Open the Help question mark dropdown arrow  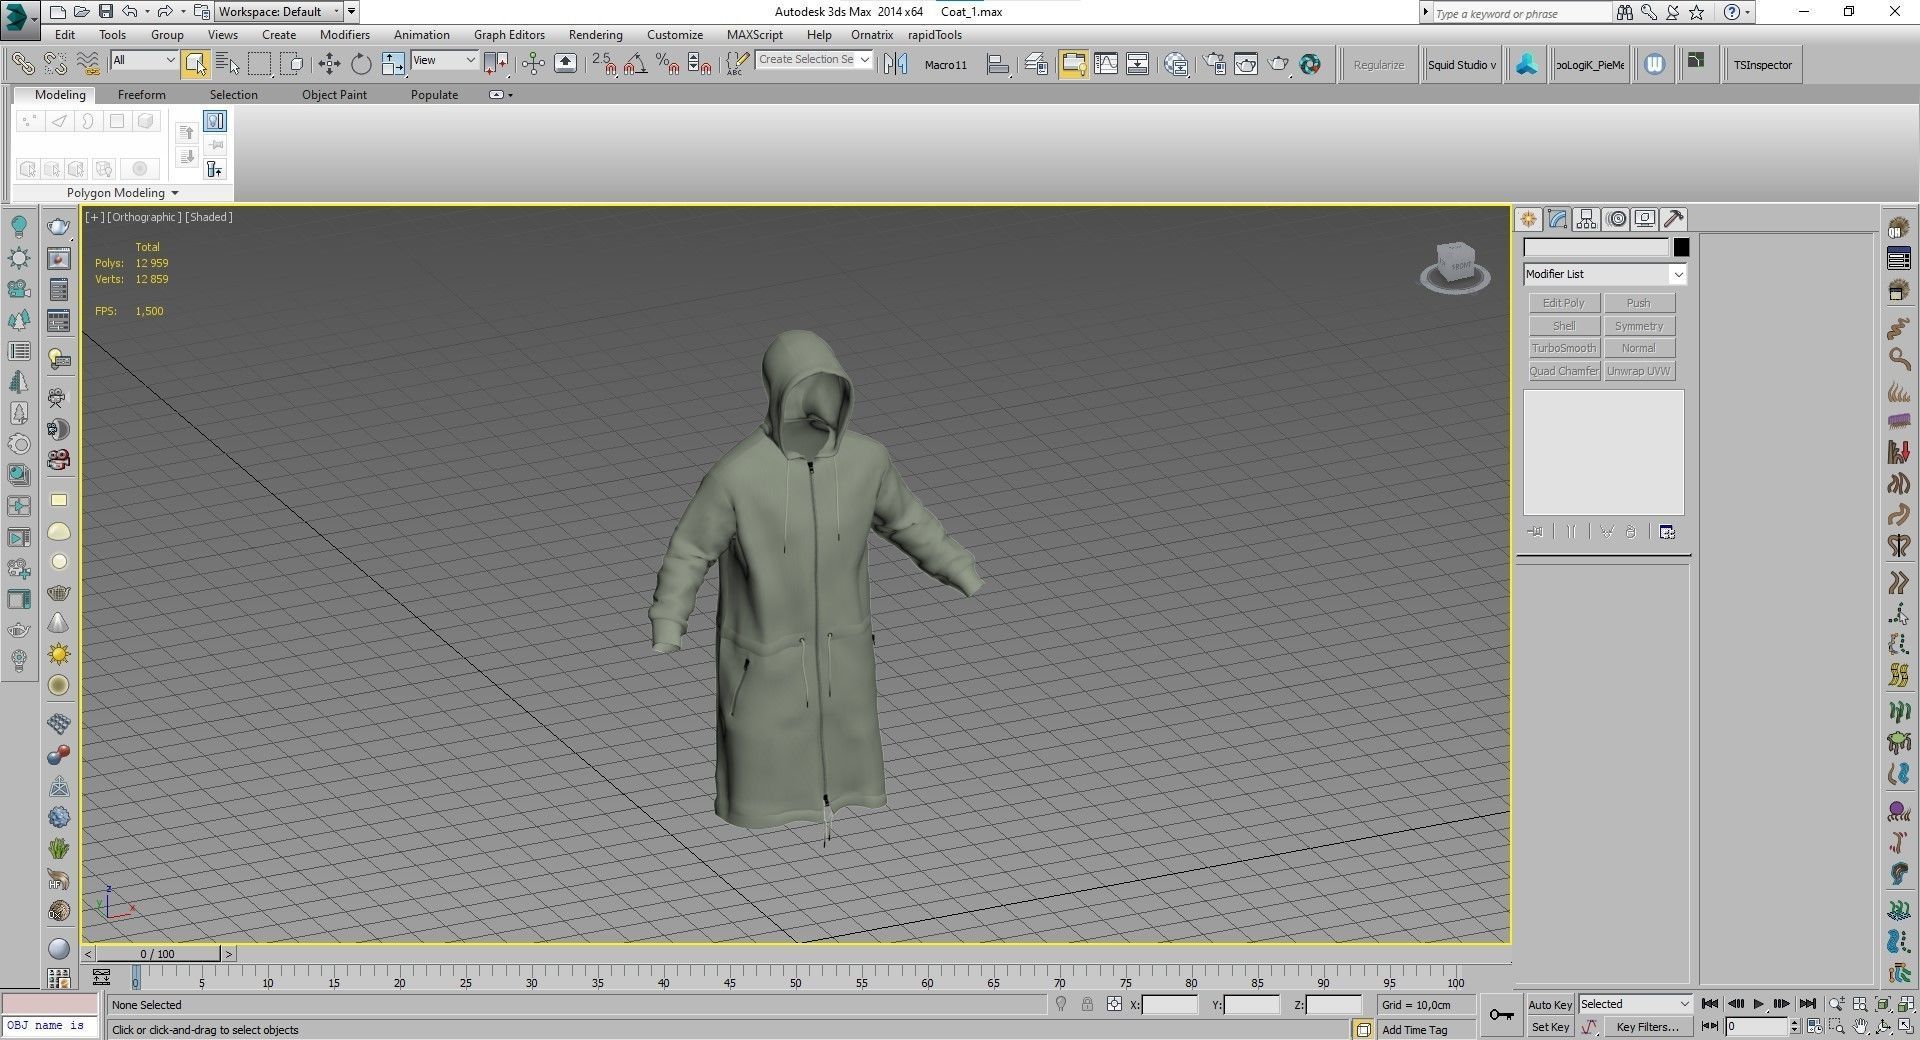pyautogui.click(x=1747, y=12)
